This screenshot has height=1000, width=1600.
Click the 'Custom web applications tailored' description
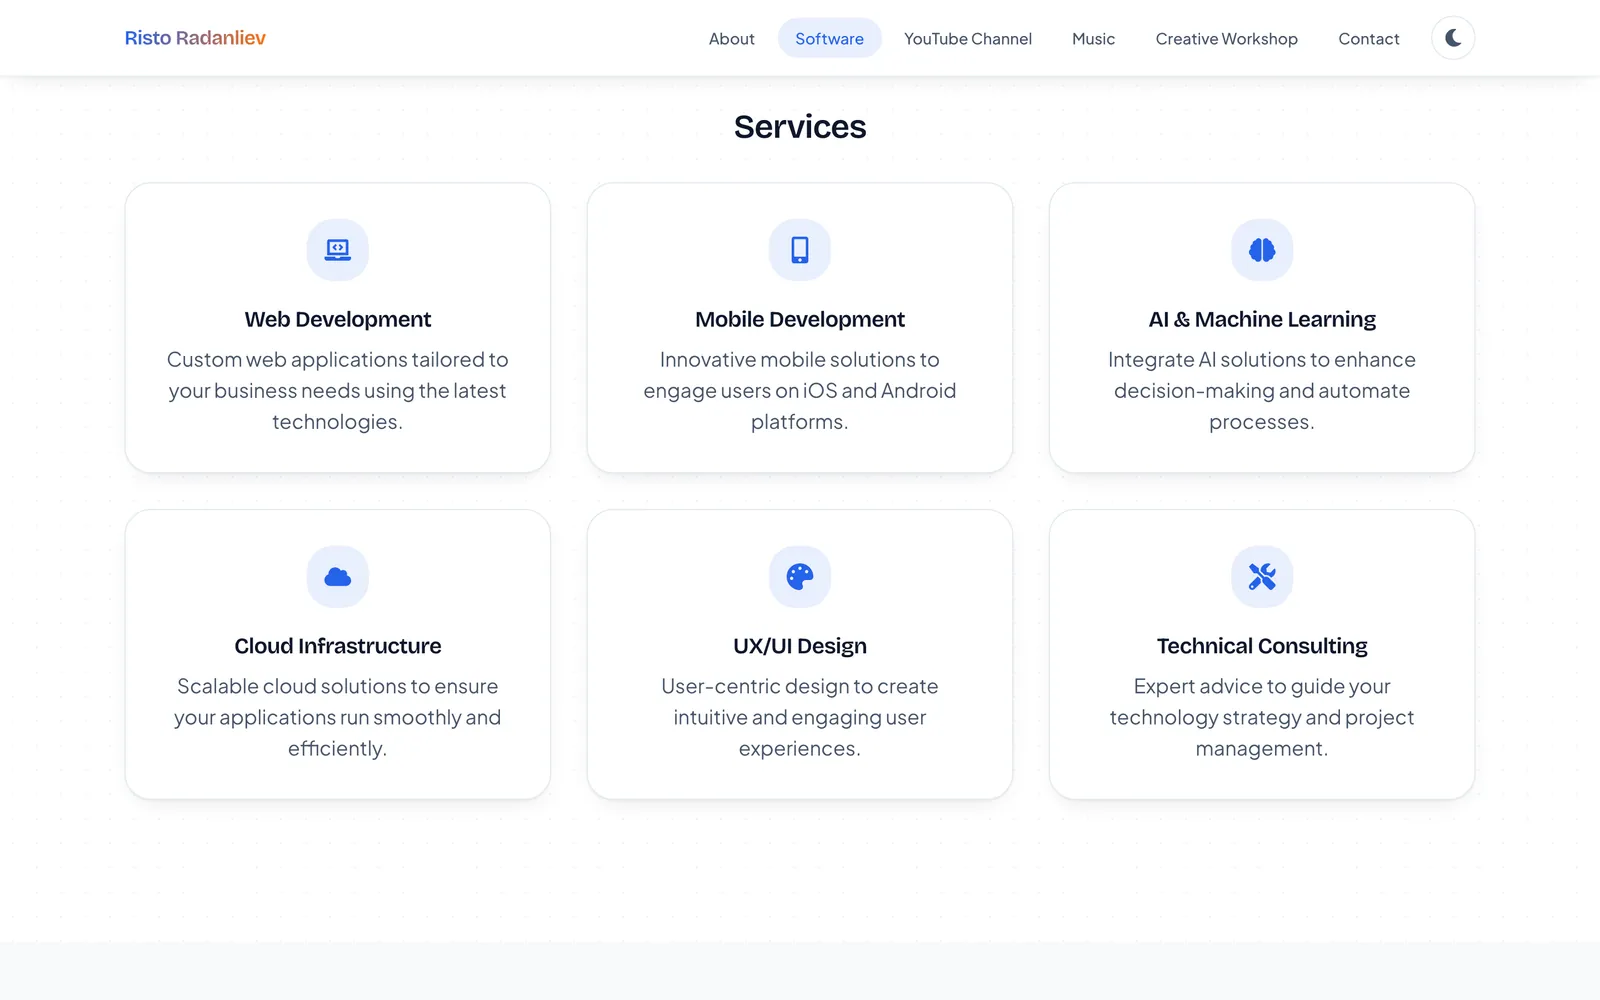pos(338,390)
